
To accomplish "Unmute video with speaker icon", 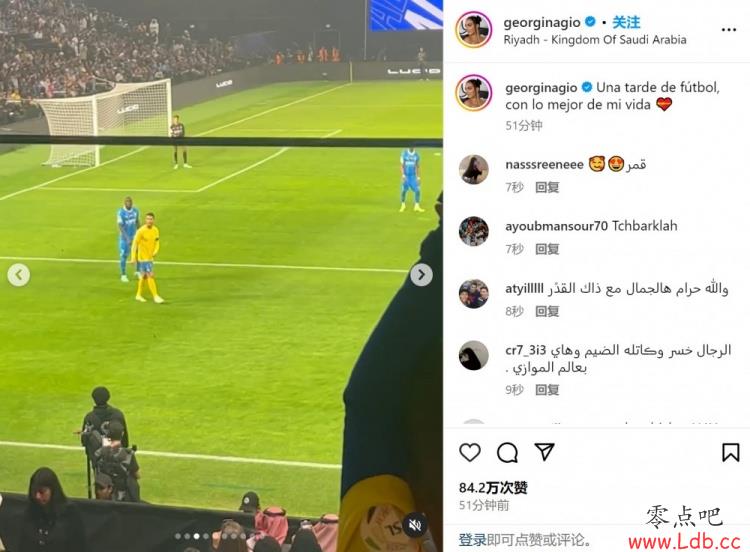I will coord(414,526).
